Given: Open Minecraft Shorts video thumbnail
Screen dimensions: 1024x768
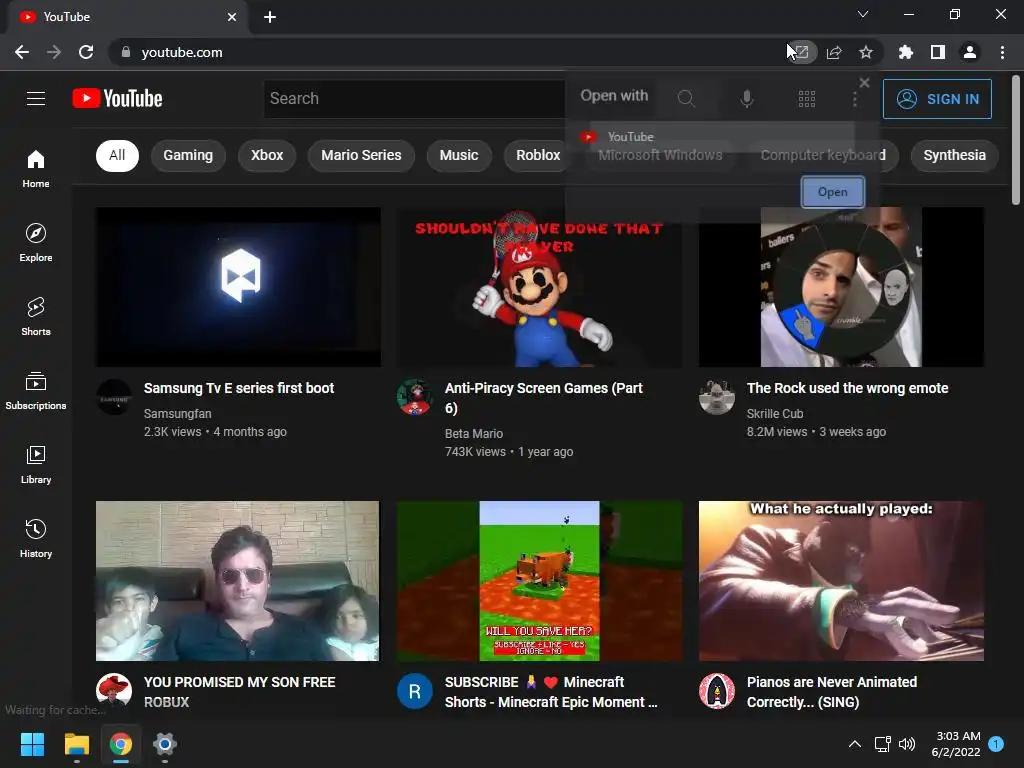Looking at the screenshot, I should coord(539,581).
